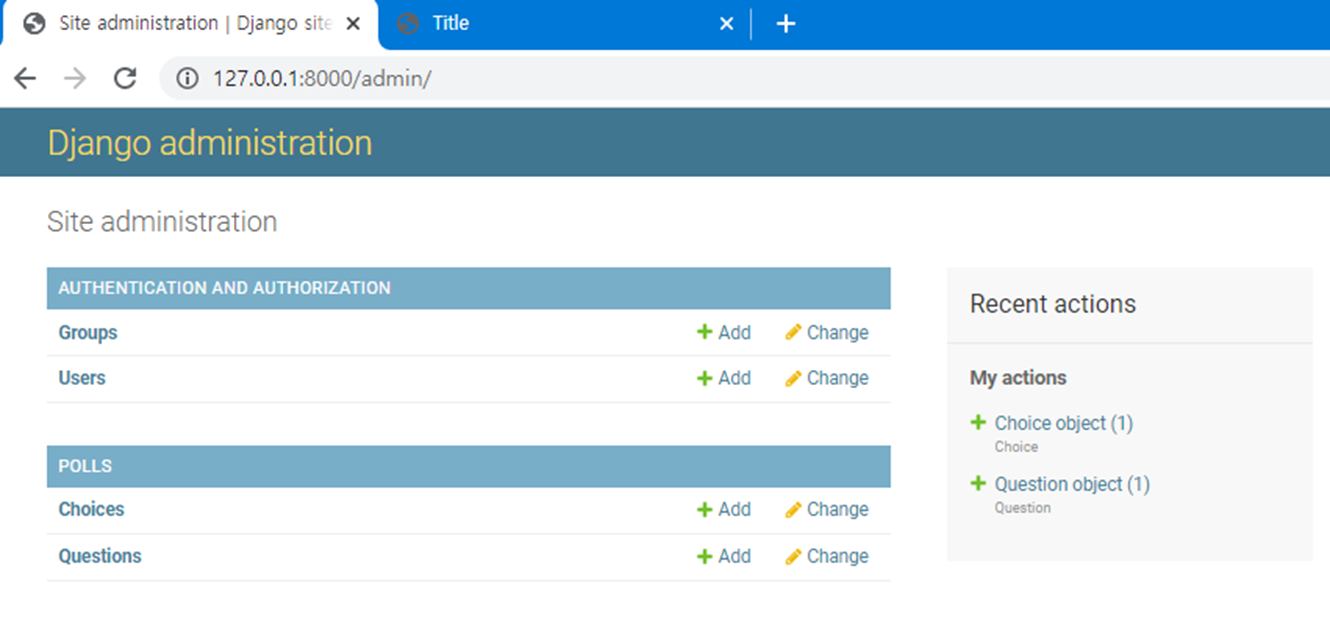Click the Site administration page heading
Screen dimensions: 1330x644
pos(162,221)
